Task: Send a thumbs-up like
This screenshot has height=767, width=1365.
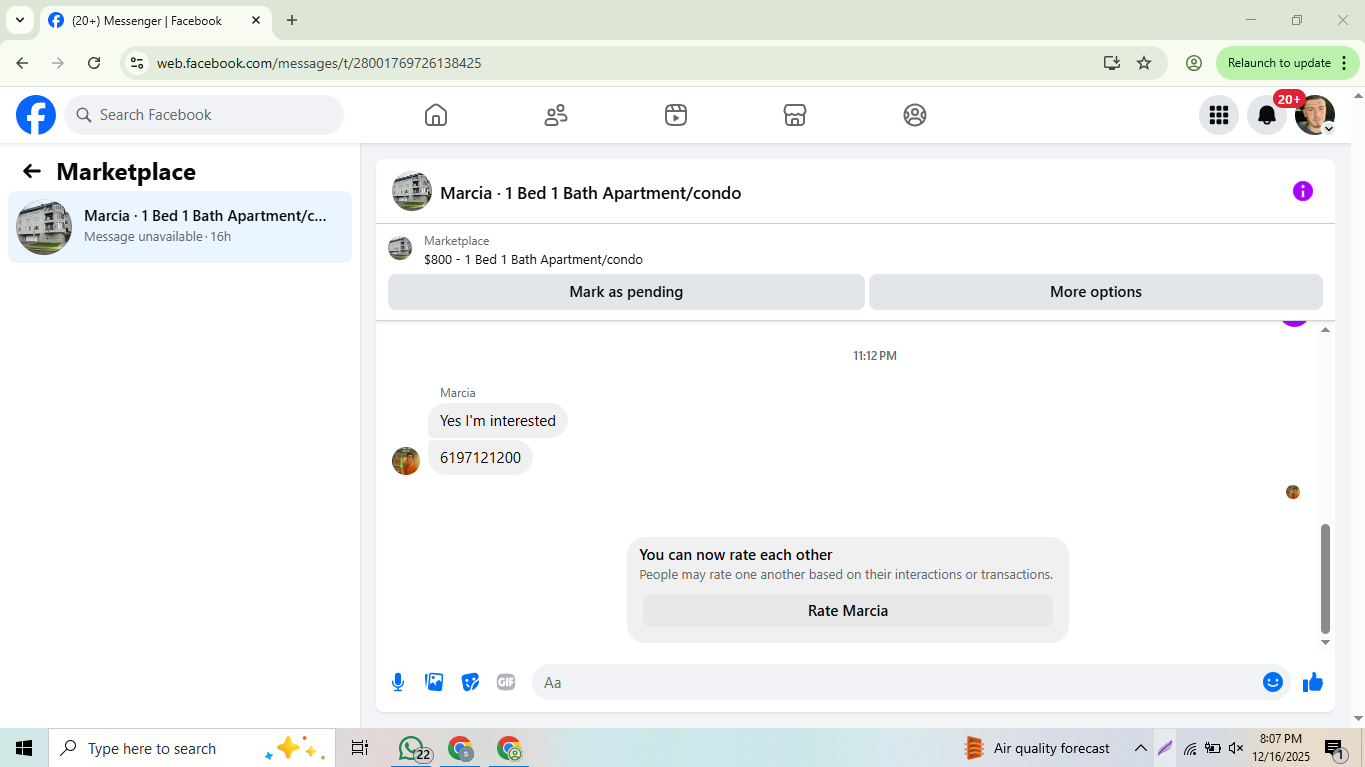Action: pyautogui.click(x=1313, y=682)
